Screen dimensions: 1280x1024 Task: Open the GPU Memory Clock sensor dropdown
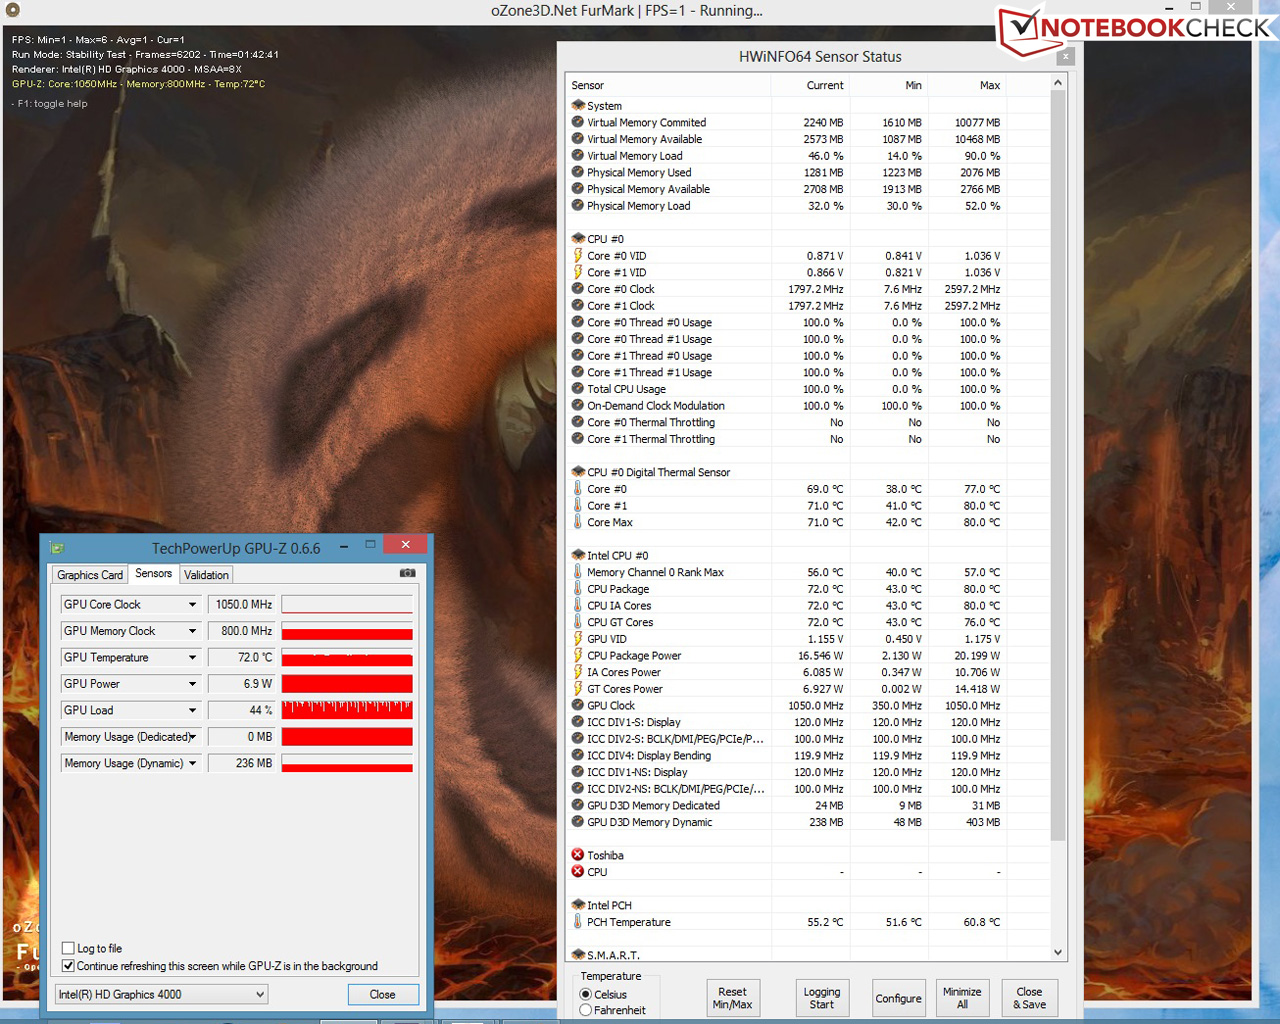point(193,631)
